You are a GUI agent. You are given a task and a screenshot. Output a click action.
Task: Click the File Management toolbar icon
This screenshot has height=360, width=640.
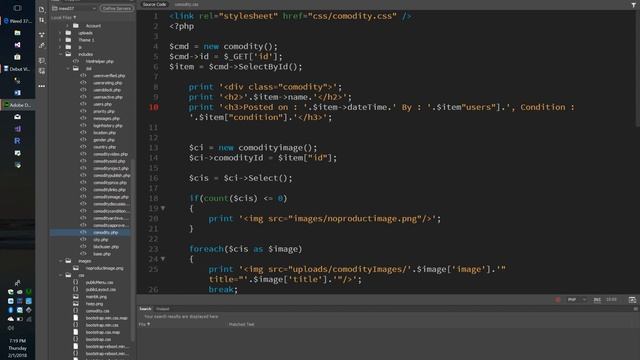(42, 20)
